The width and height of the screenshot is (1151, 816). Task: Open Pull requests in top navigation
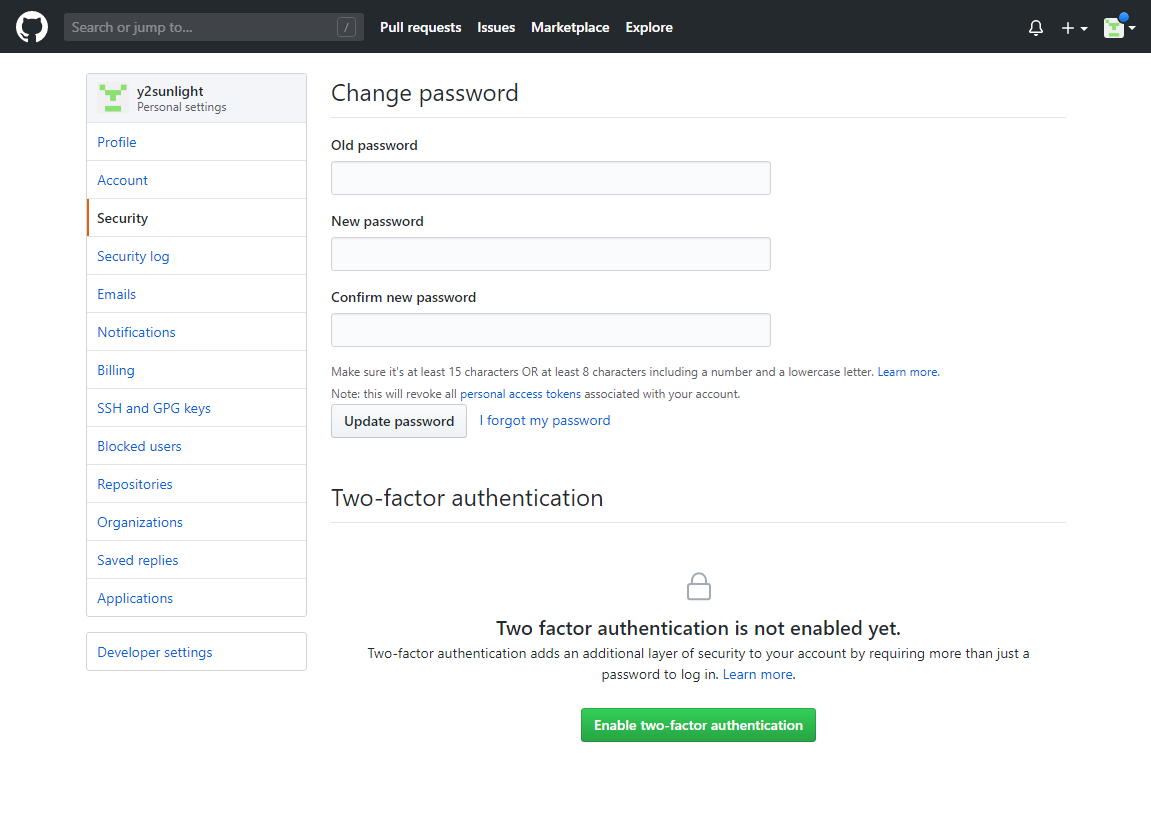pos(420,27)
